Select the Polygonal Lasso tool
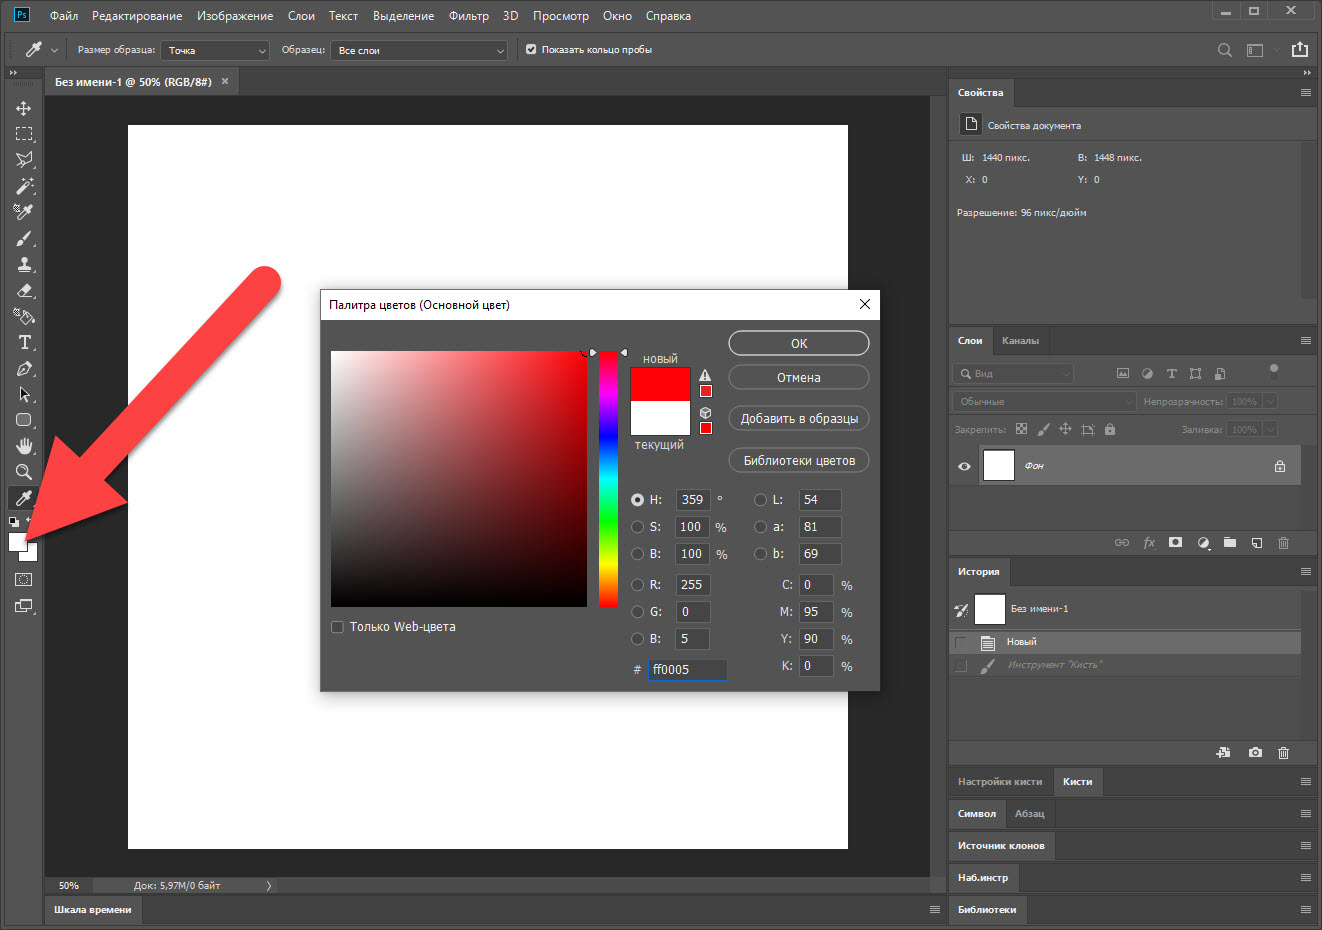Viewport: 1322px width, 930px height. click(x=24, y=160)
